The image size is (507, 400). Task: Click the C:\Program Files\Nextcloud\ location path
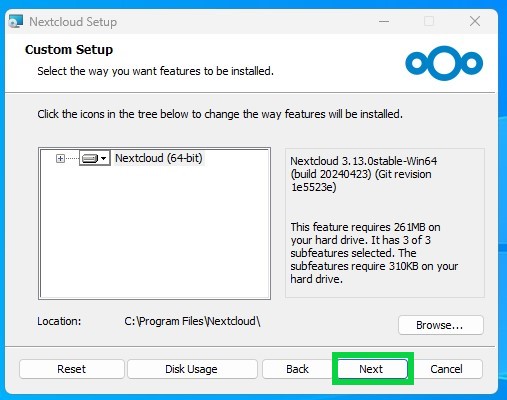[x=192, y=321]
